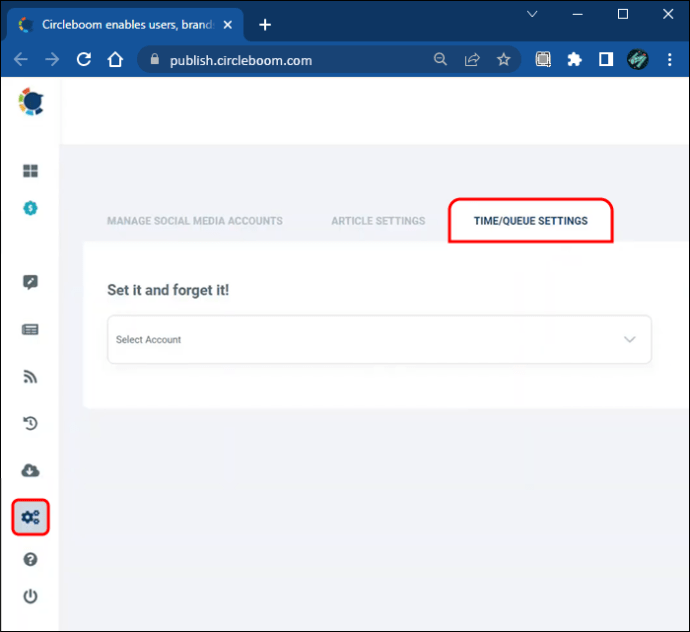Open the dashboard grid icon in sidebar

[30, 171]
